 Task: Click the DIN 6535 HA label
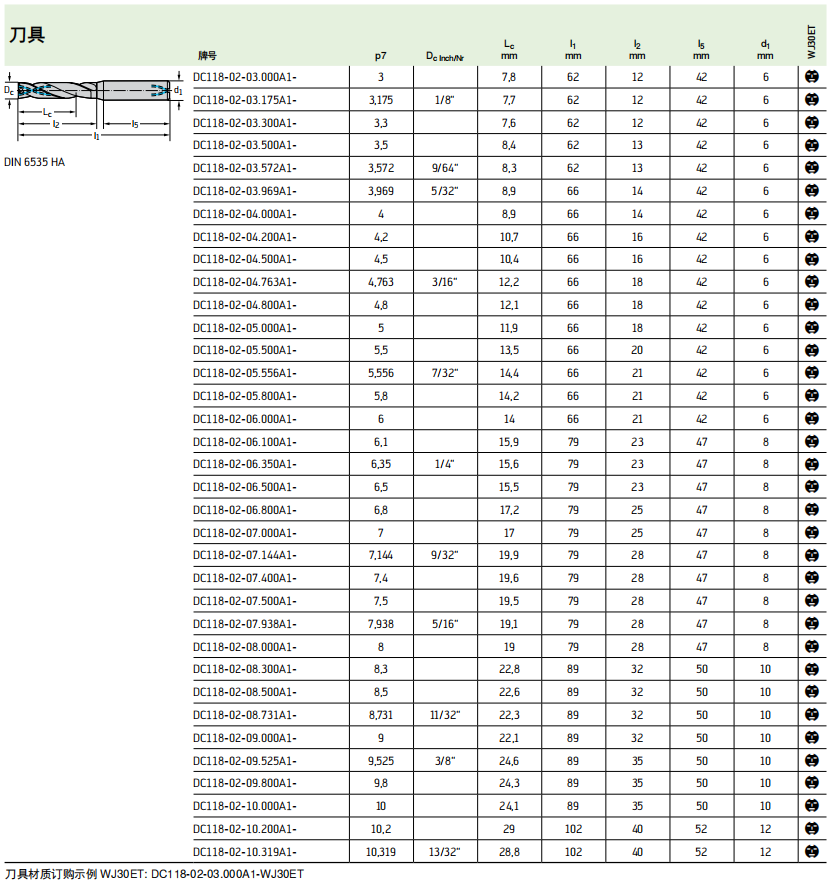pos(36,161)
